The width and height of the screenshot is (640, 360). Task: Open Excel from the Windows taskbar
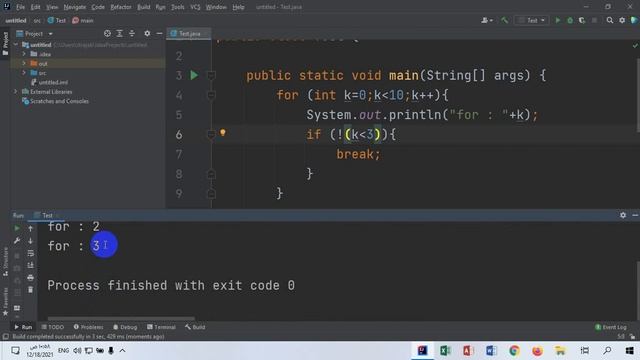[445, 350]
